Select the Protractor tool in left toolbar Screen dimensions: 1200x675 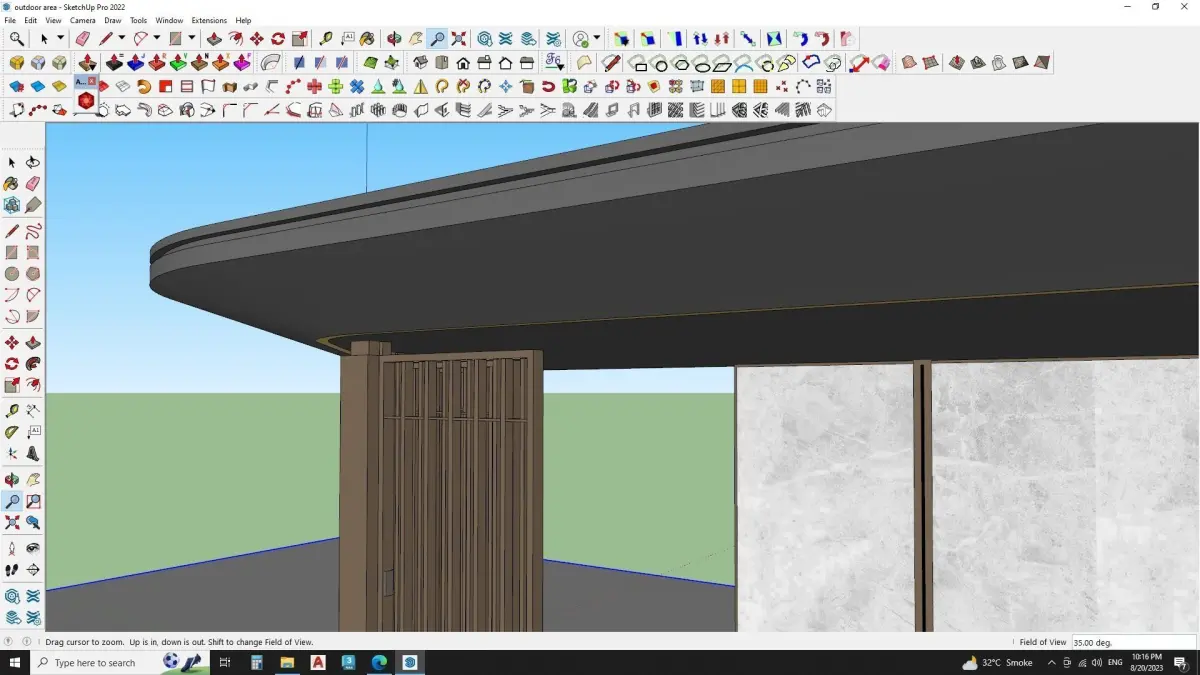tap(12, 432)
